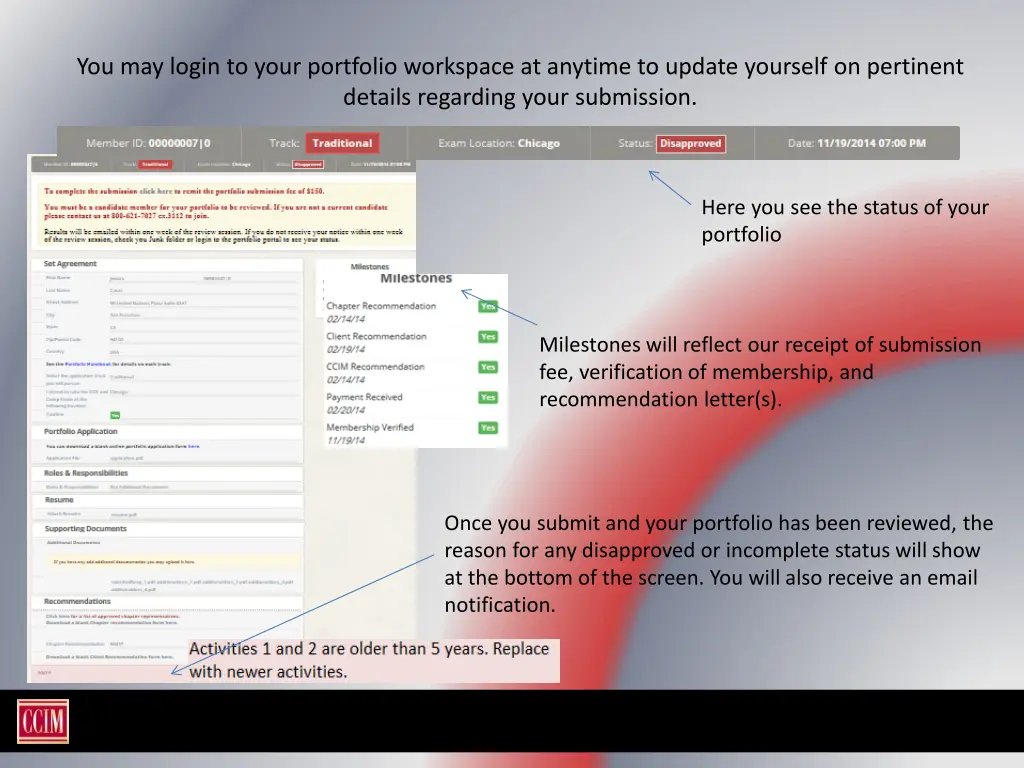
Task: Click Yes badge next to Client Recommendation
Action: pos(488,337)
